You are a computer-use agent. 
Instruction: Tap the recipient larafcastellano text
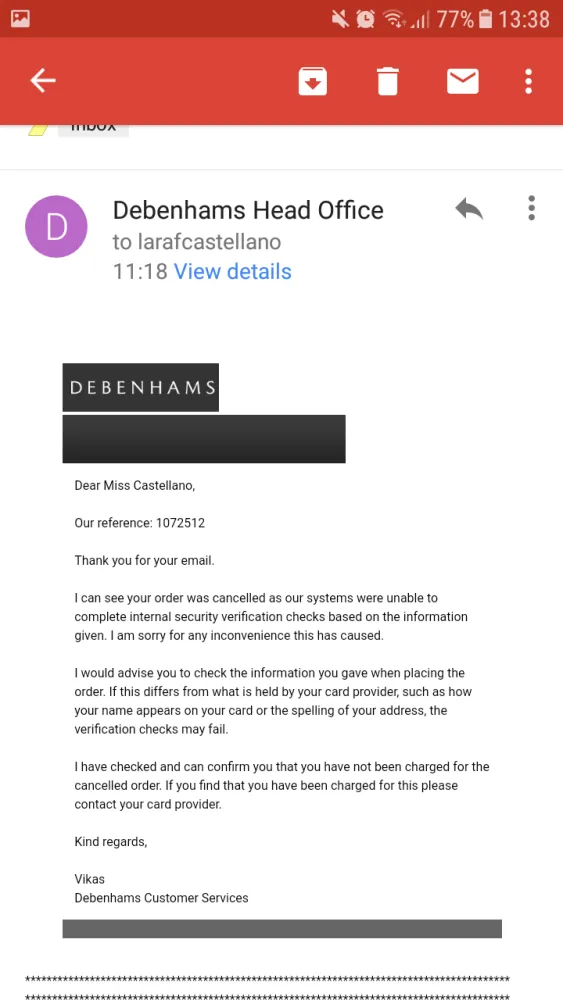point(197,242)
